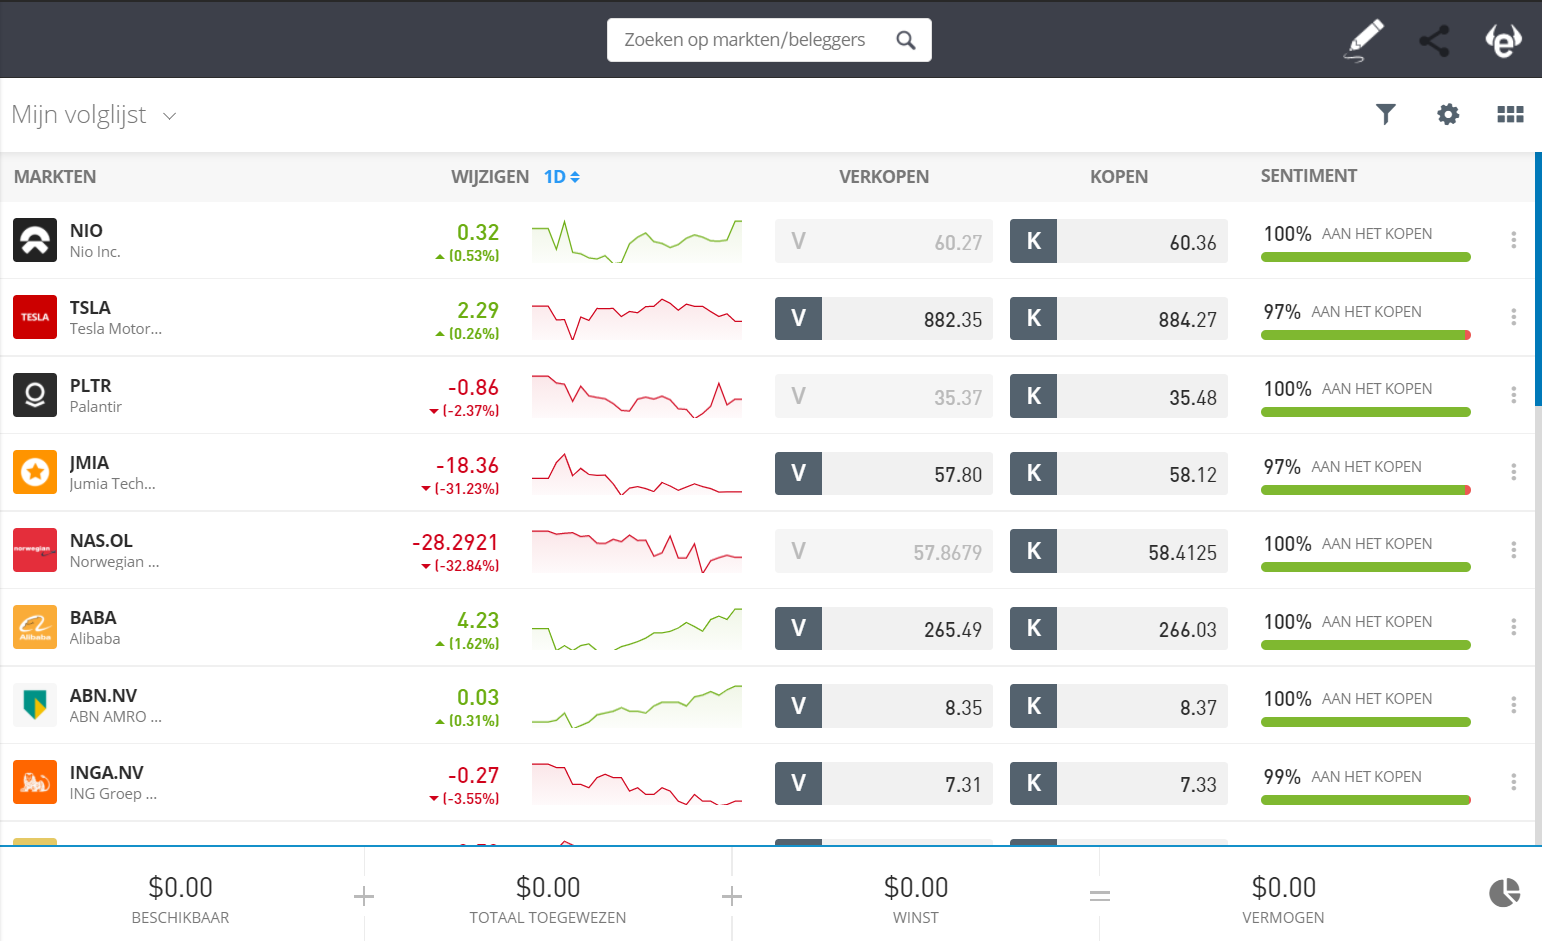Image resolution: width=1542 pixels, height=941 pixels.
Task: Switch to grid view icon
Action: 1510,114
